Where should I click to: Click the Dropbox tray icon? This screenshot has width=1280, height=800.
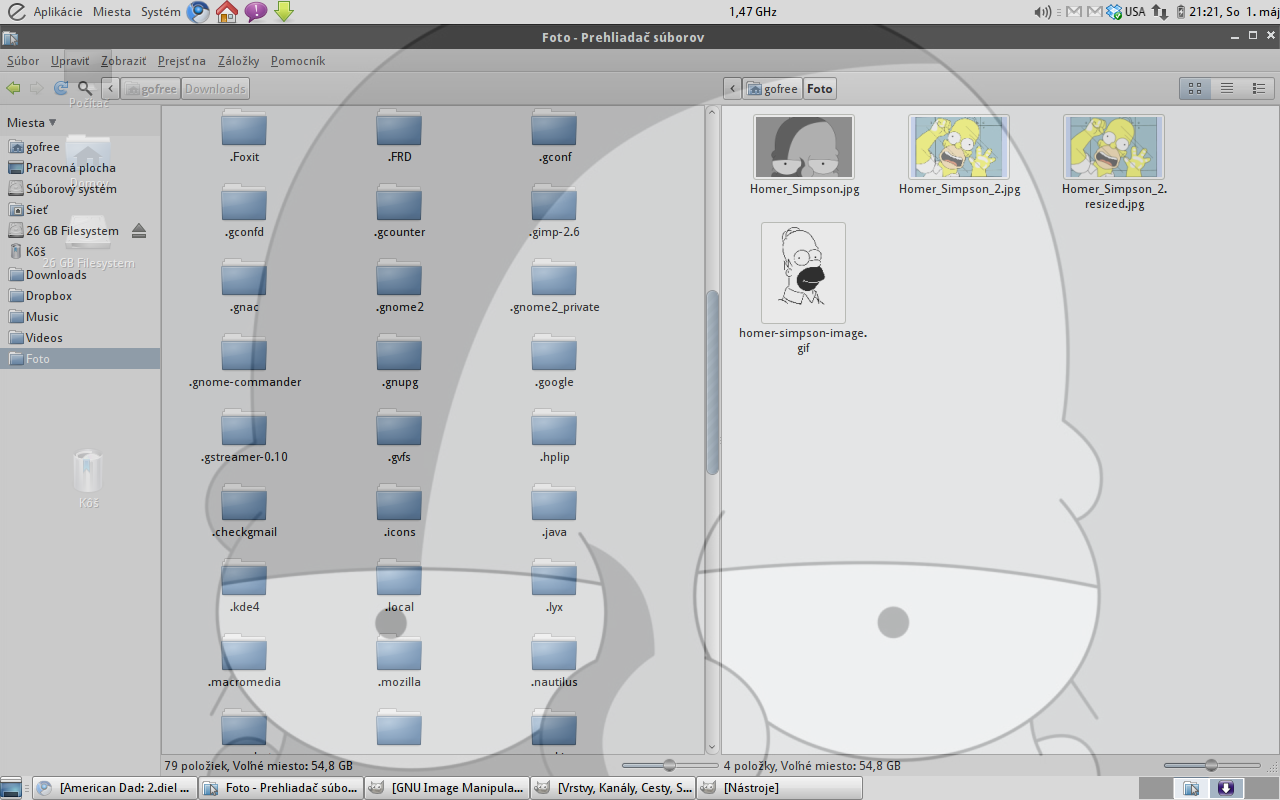coord(1113,12)
